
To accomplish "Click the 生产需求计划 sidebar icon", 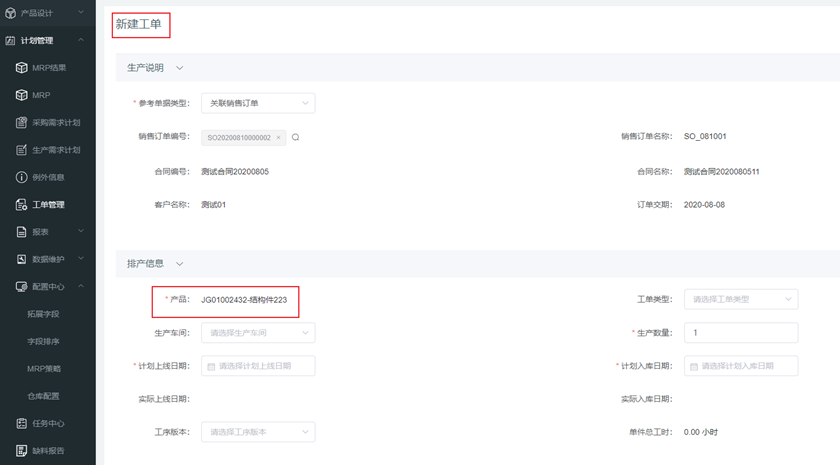I will coord(22,150).
